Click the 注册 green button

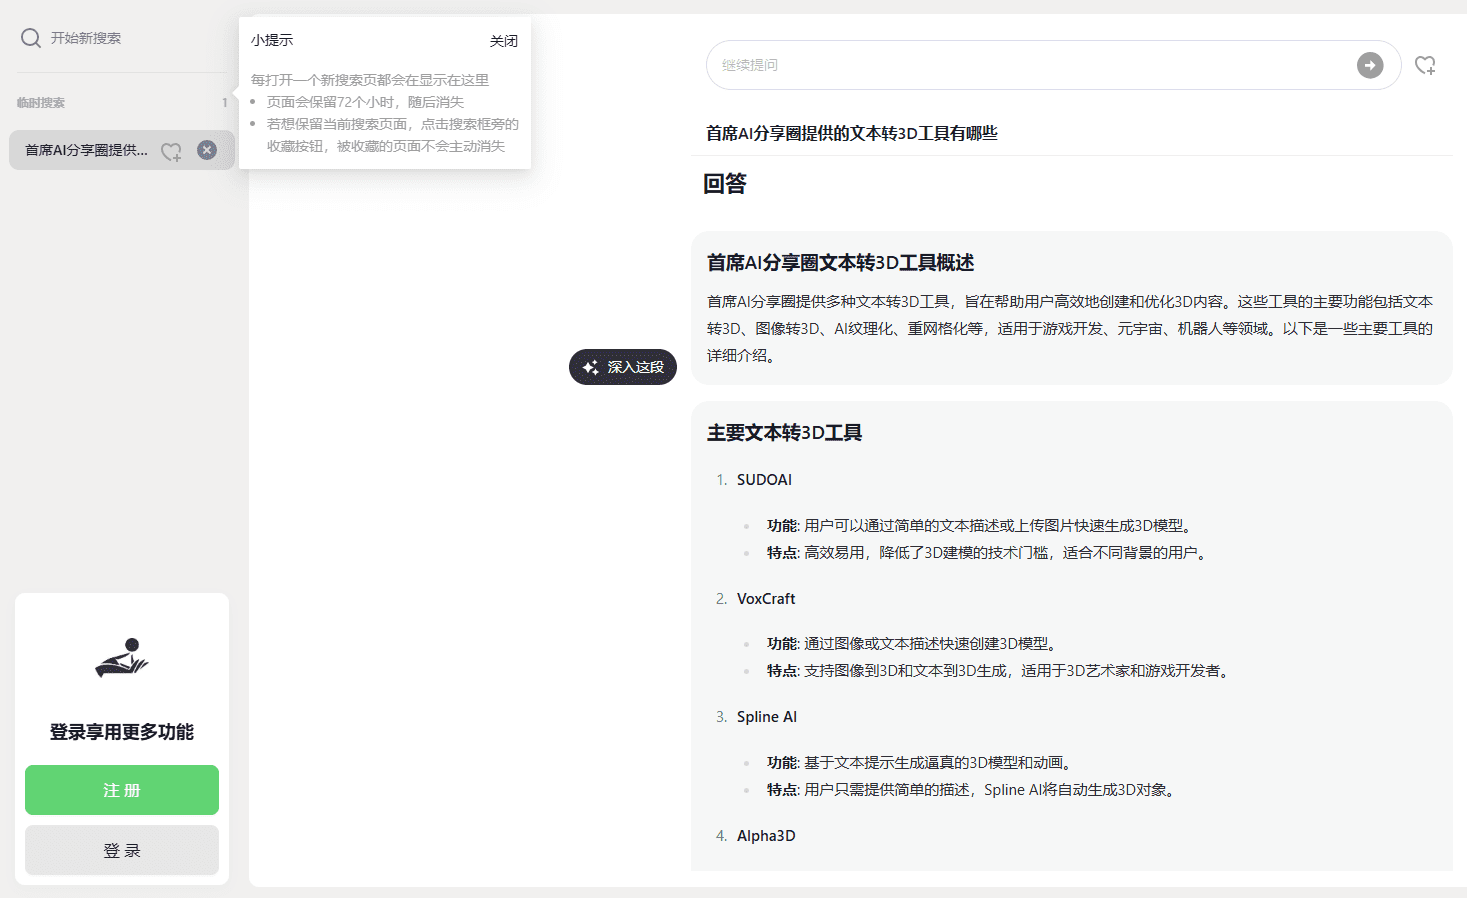tap(122, 790)
